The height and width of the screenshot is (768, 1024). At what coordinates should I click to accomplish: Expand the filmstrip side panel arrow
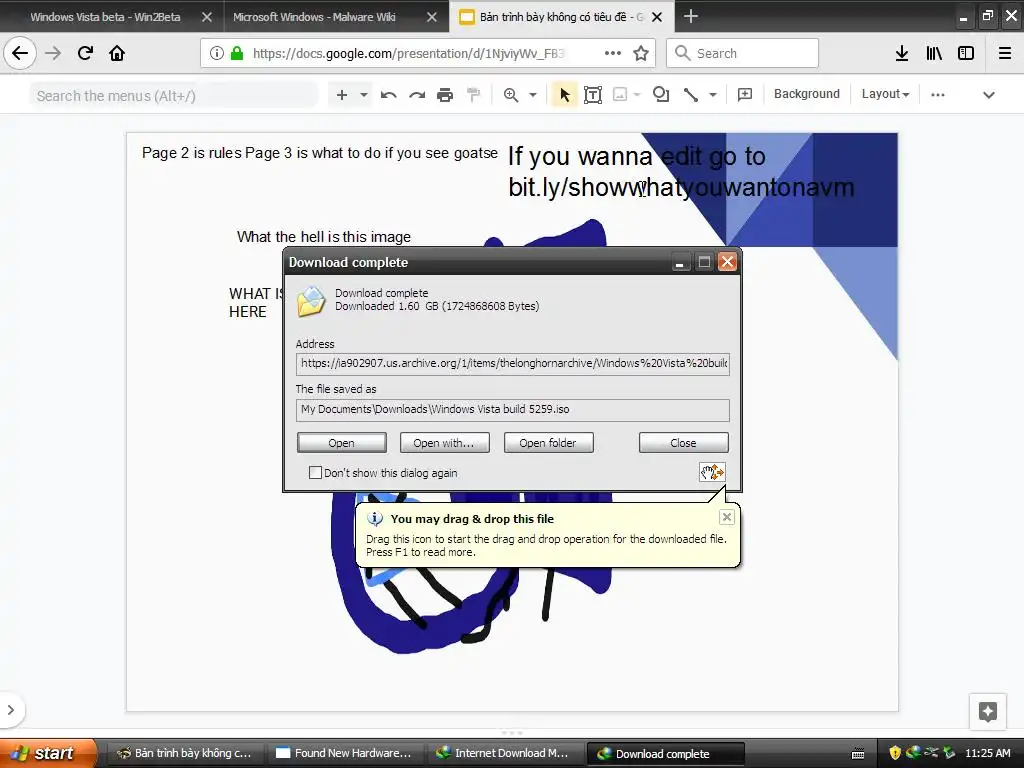pos(10,710)
